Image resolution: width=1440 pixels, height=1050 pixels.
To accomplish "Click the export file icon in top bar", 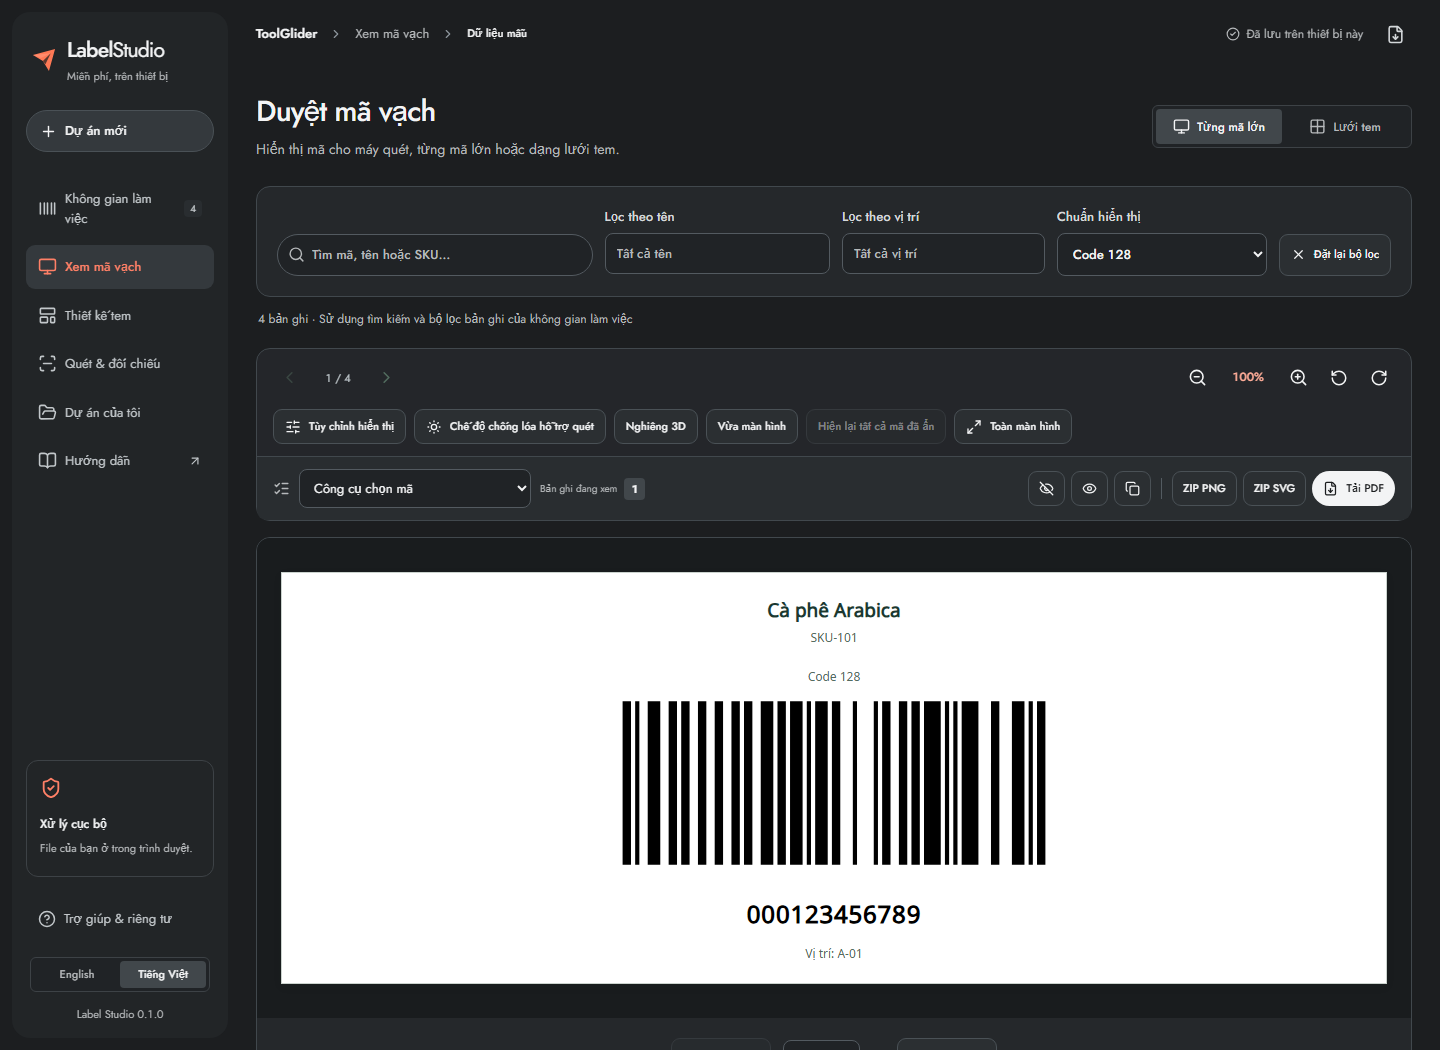I will (1396, 34).
